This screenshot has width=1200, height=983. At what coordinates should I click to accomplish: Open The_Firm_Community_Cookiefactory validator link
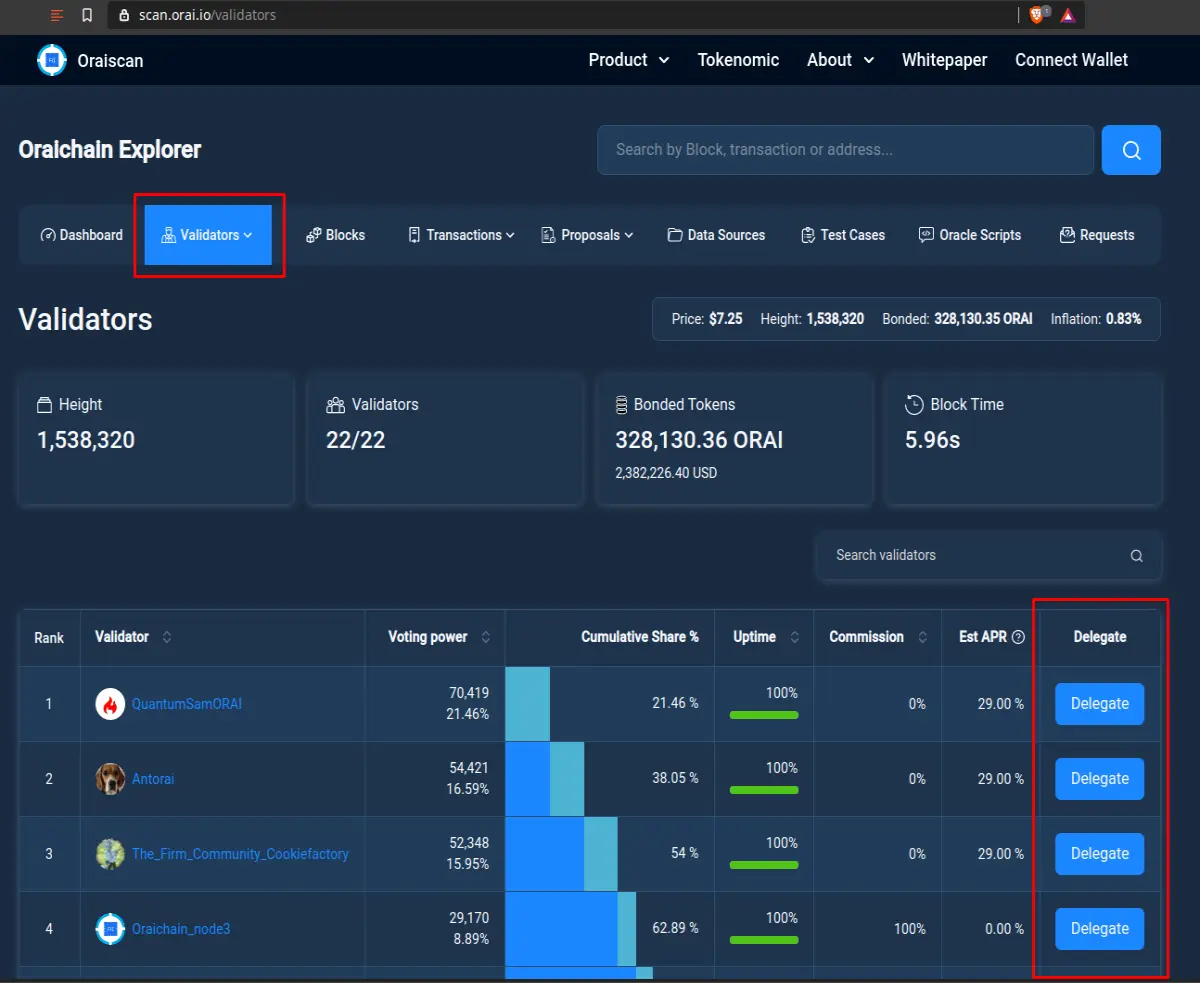pyautogui.click(x=240, y=854)
